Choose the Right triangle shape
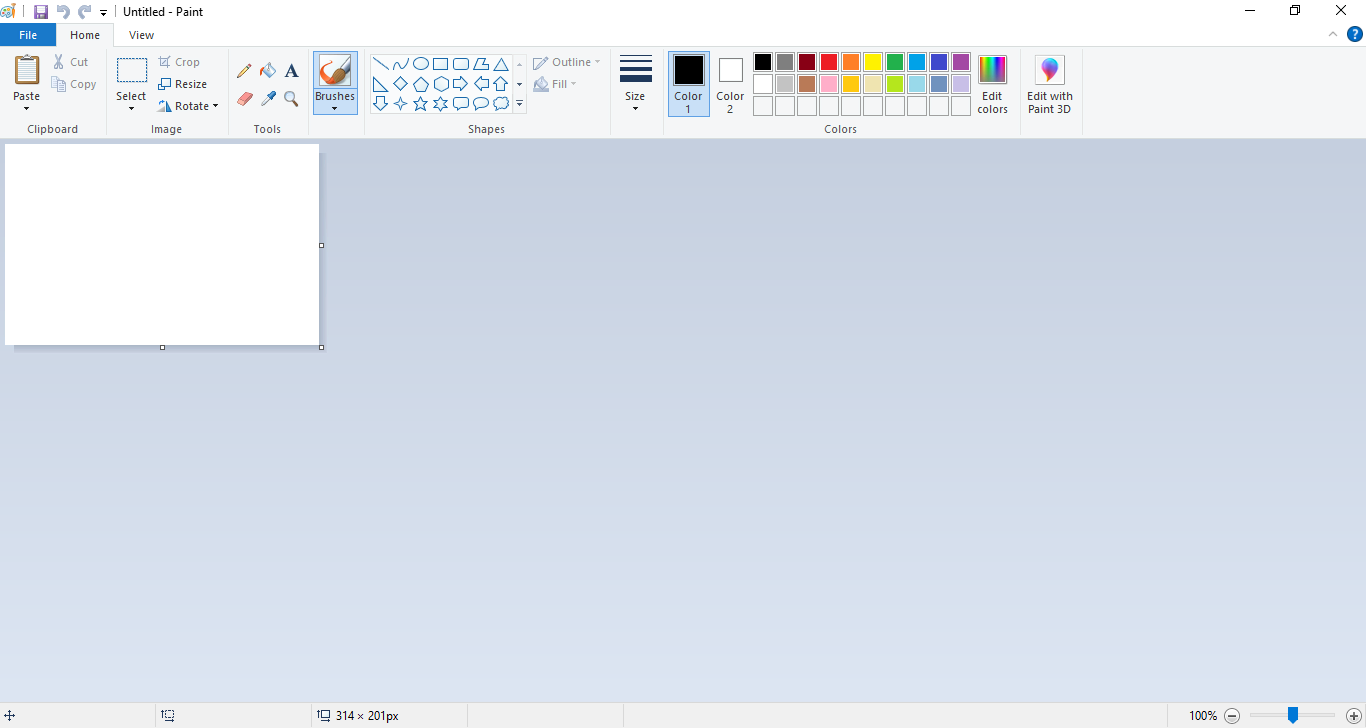The width and height of the screenshot is (1366, 728). [x=381, y=84]
